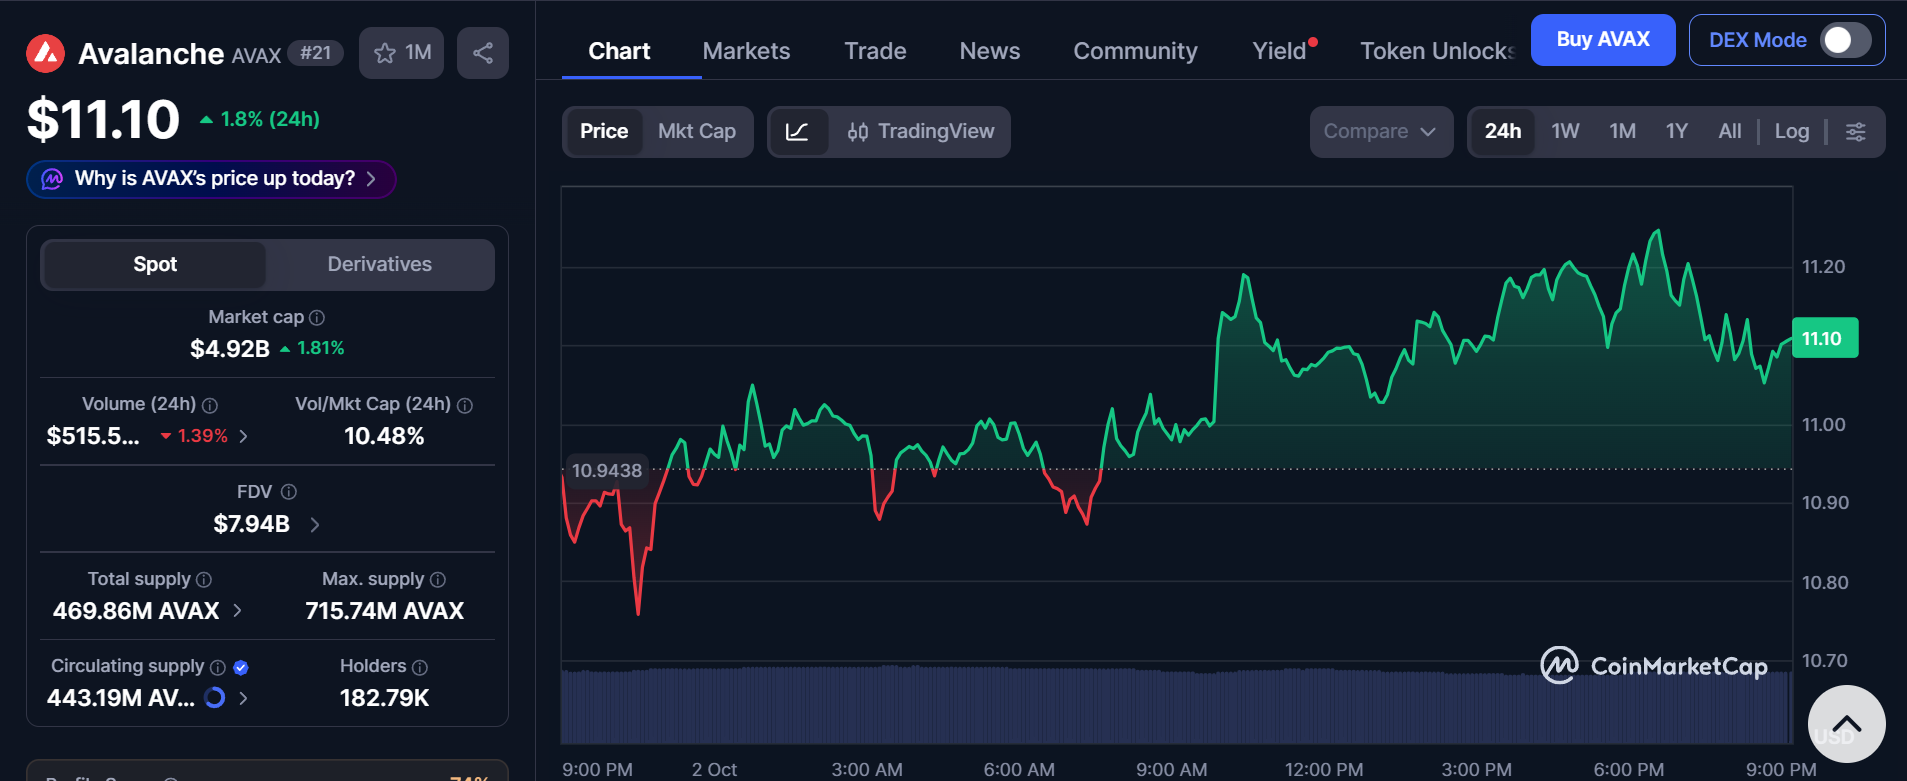1907x781 pixels.
Task: Open Why is AVAX's price up today
Action: click(211, 179)
